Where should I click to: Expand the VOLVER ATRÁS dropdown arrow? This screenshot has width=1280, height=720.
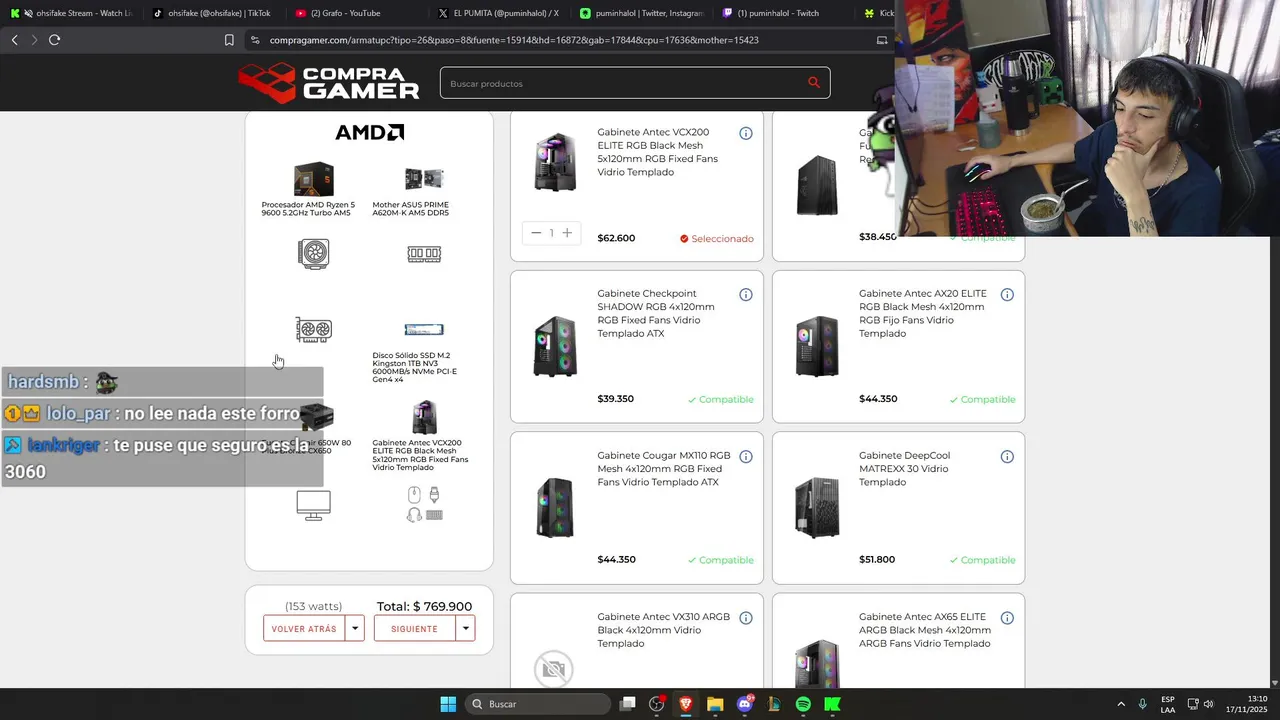click(x=355, y=629)
